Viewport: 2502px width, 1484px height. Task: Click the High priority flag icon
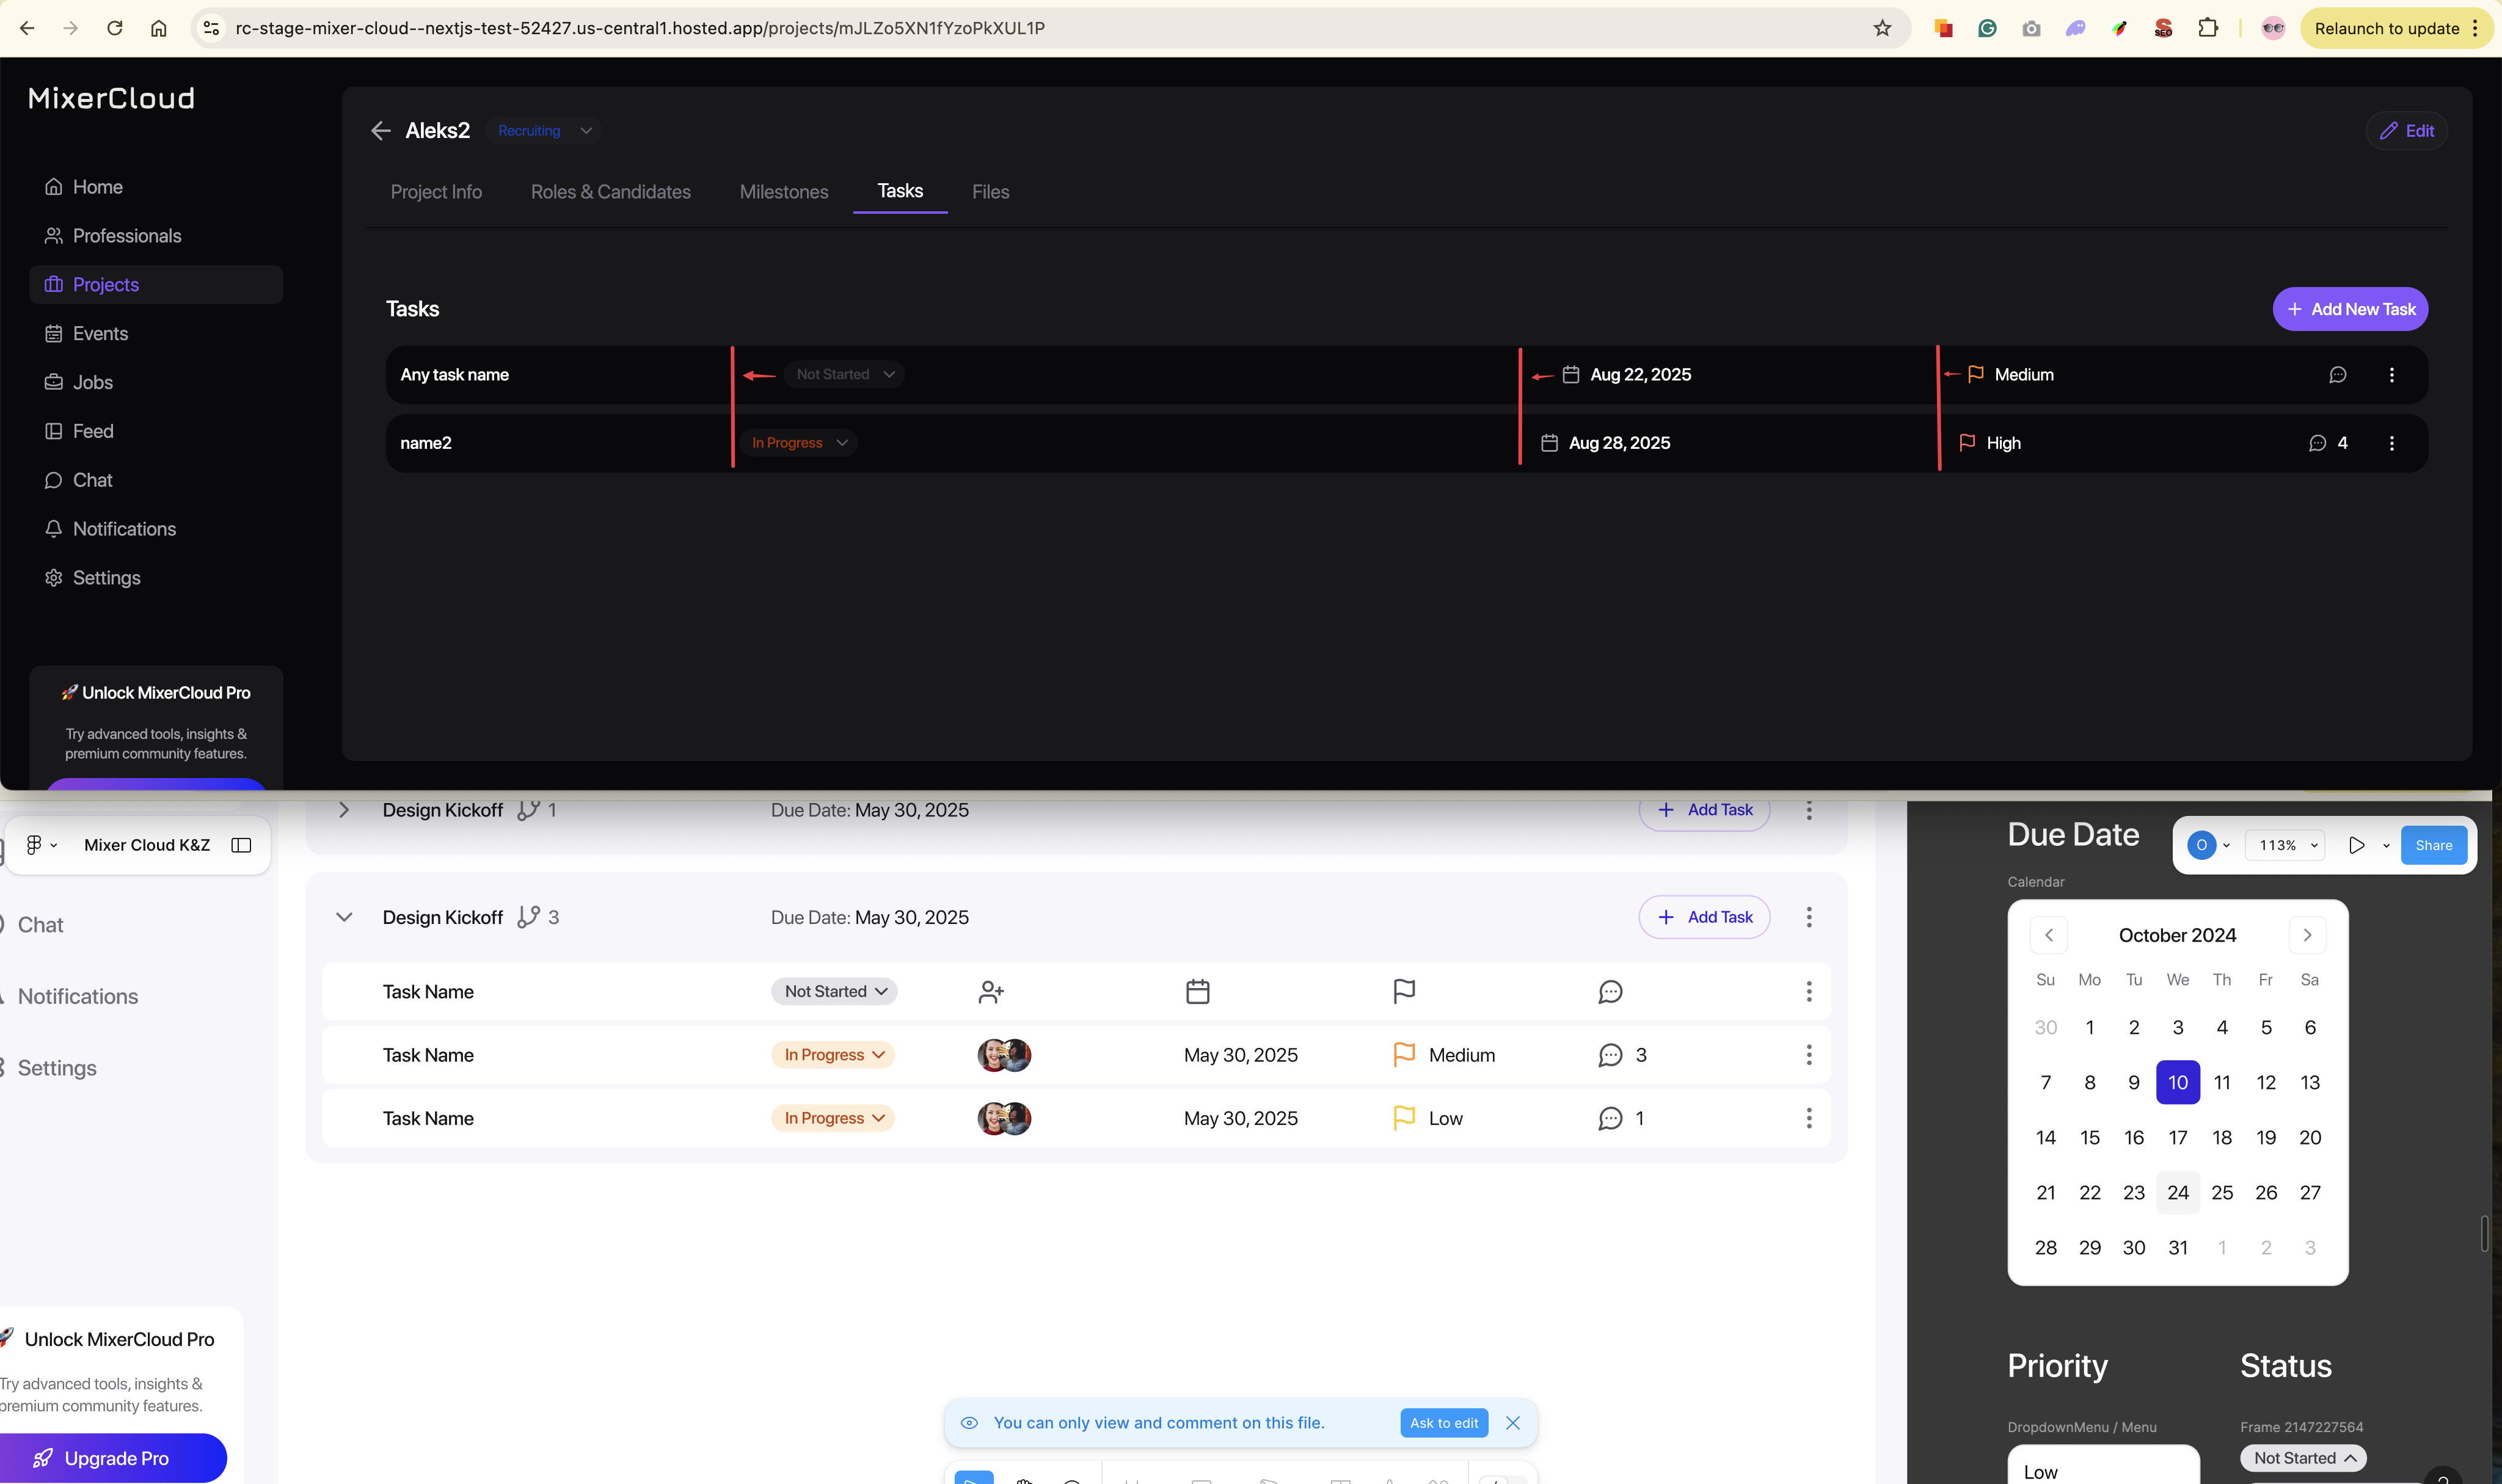coord(1966,443)
